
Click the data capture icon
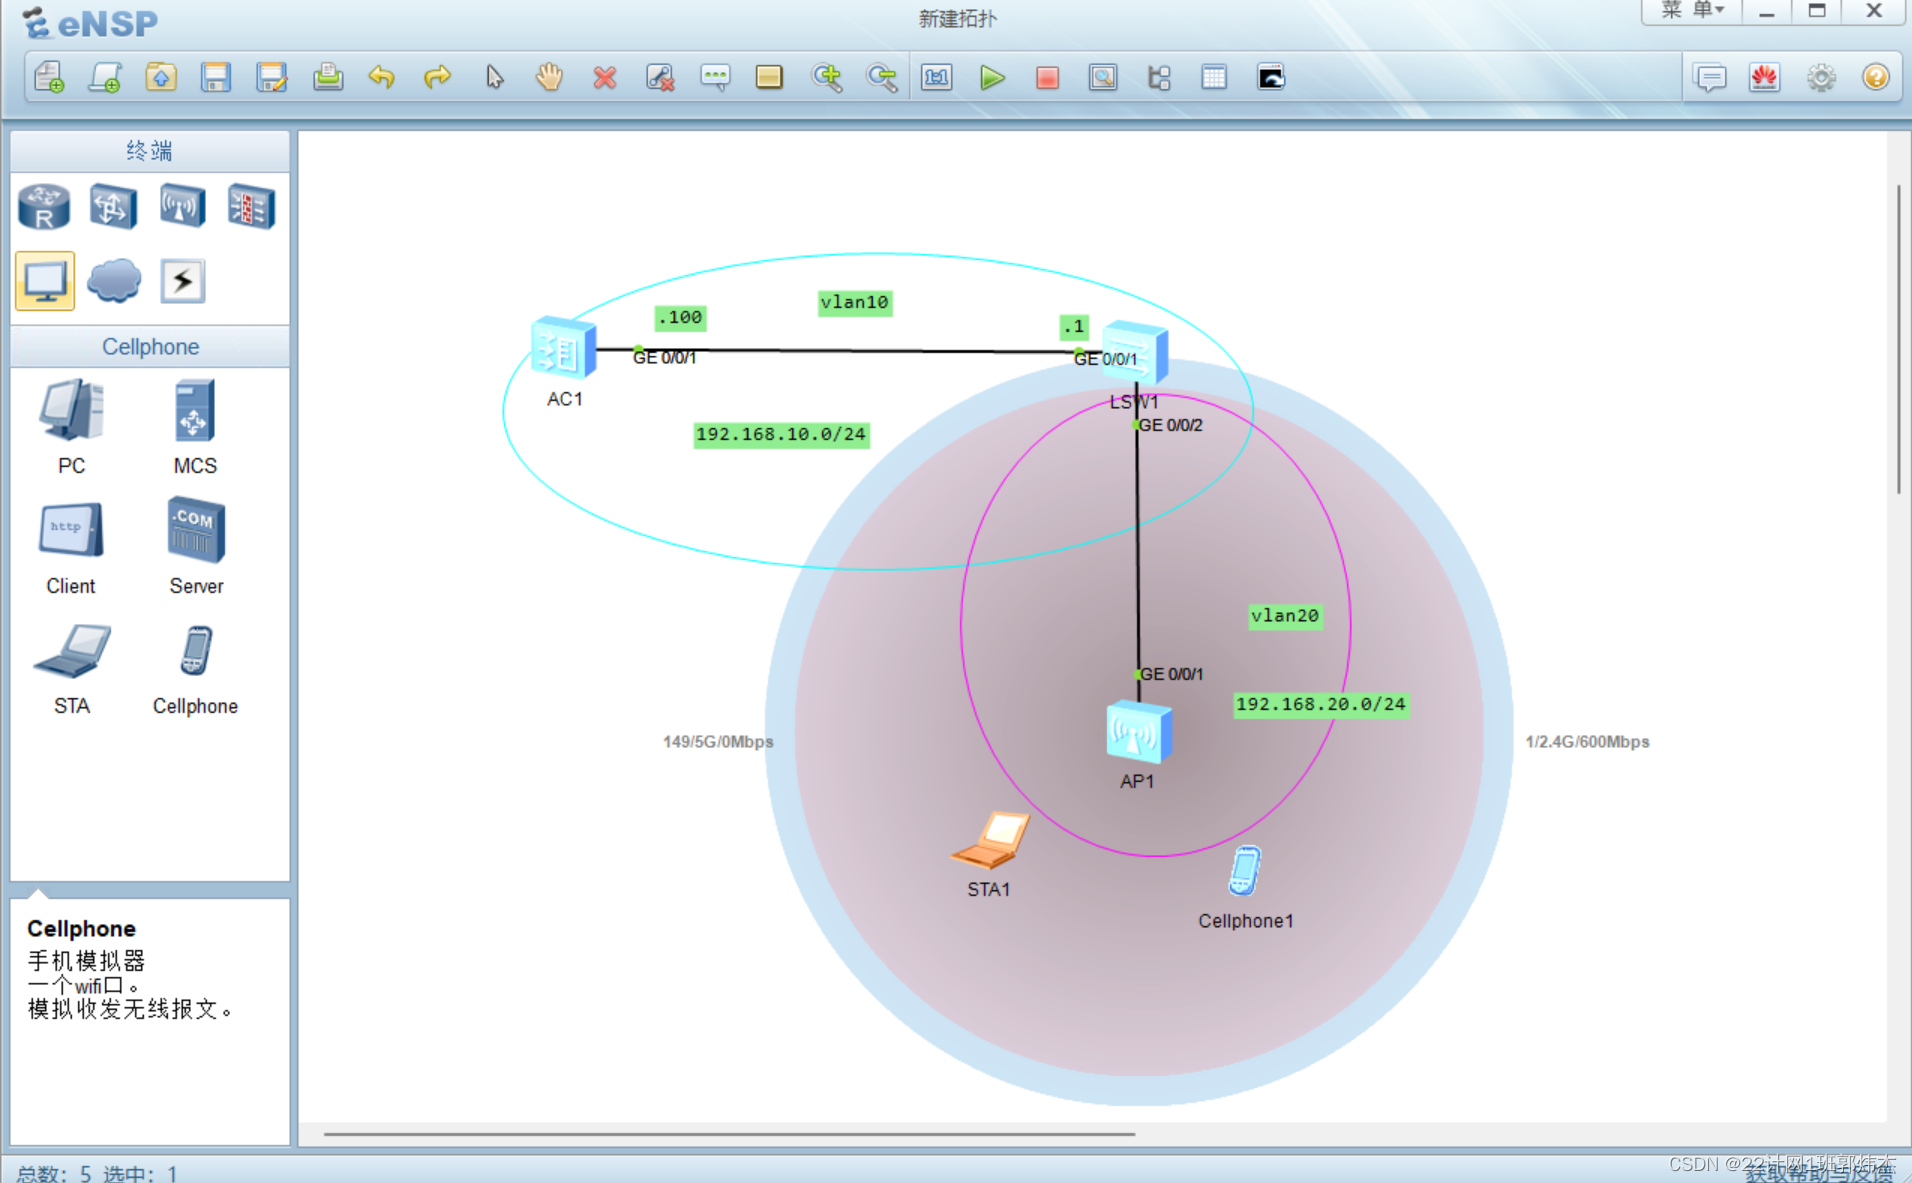[x=1103, y=77]
